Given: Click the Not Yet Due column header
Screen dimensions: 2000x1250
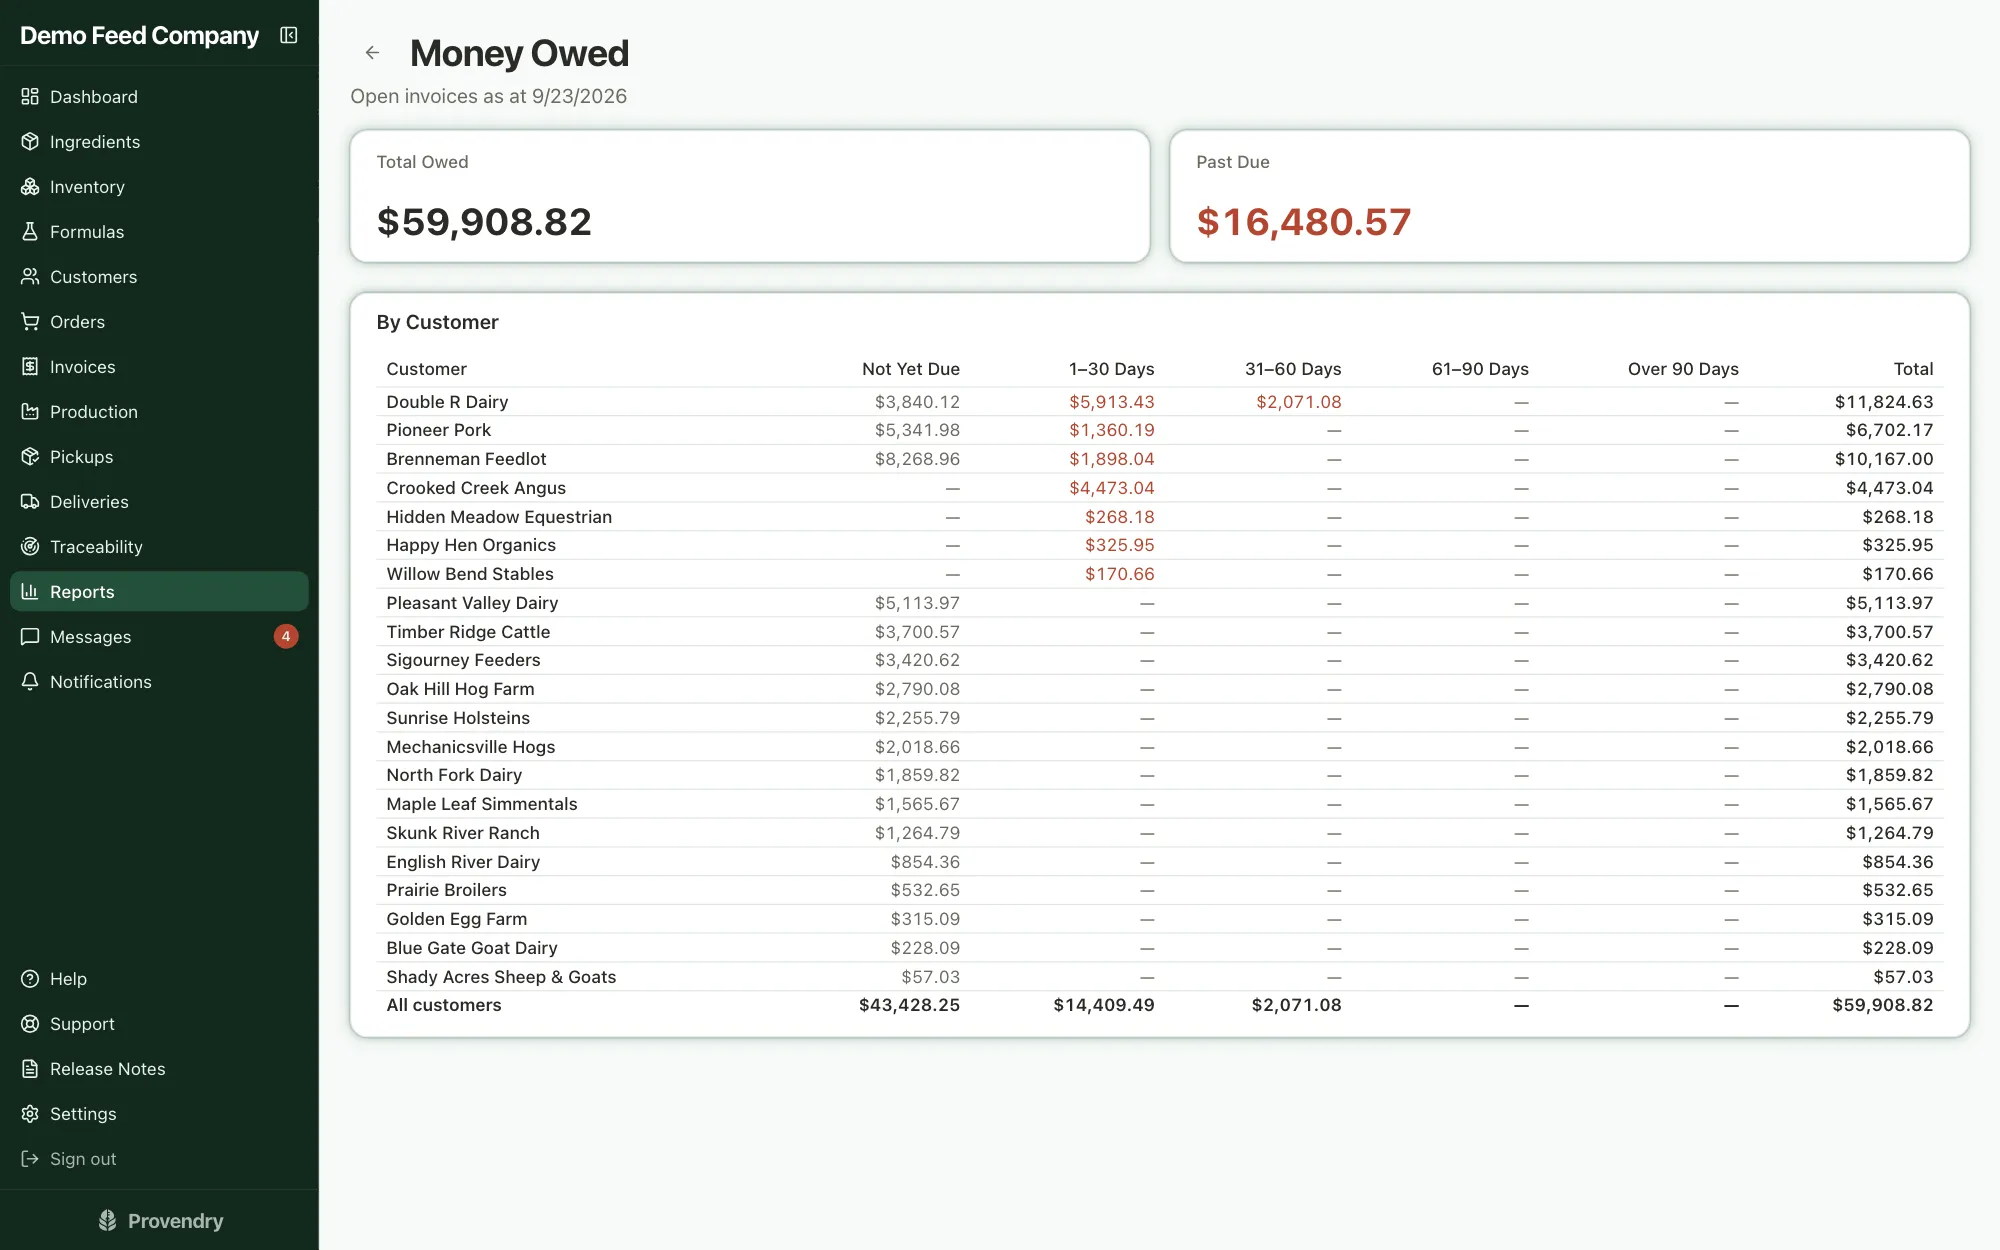Looking at the screenshot, I should point(910,369).
